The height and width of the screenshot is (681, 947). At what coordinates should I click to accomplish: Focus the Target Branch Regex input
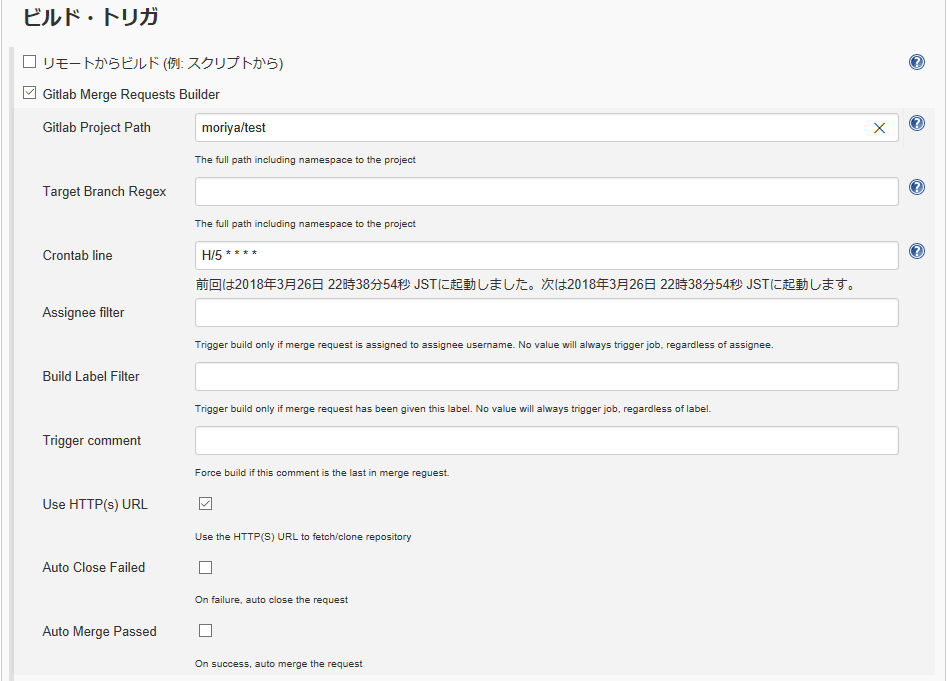pyautogui.click(x=547, y=191)
